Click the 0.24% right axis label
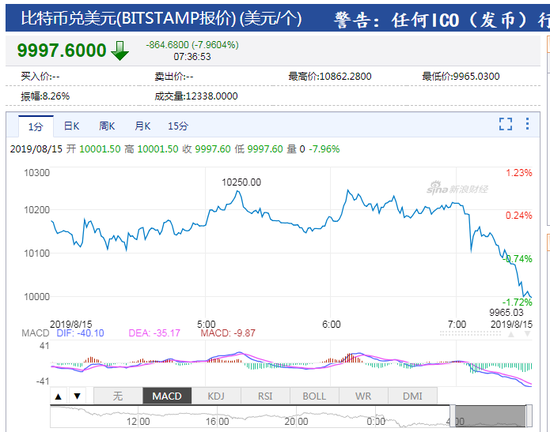The height and width of the screenshot is (432, 550). [519, 215]
